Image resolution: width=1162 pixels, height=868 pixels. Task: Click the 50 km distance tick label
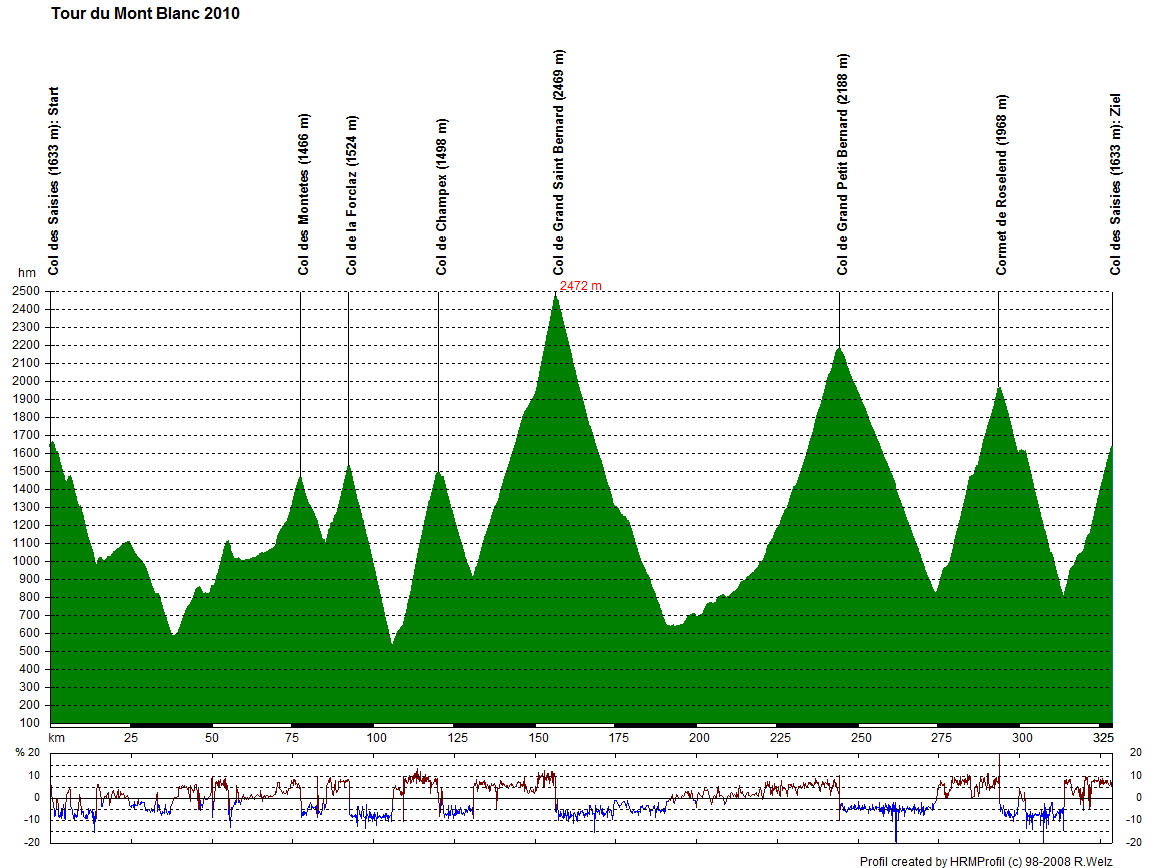[212, 738]
